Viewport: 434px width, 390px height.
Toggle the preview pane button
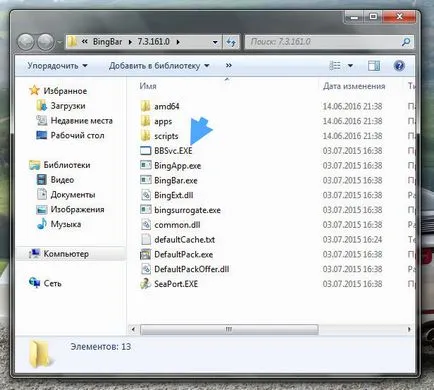(374, 66)
